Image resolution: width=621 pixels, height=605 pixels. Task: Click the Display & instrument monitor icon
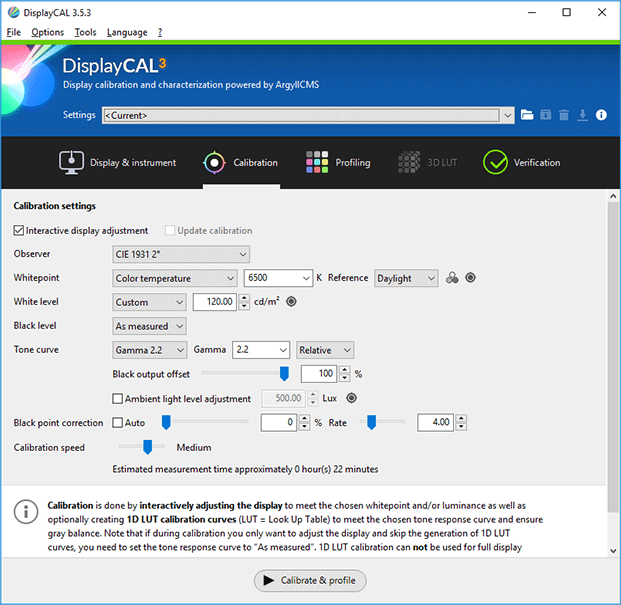[71, 162]
